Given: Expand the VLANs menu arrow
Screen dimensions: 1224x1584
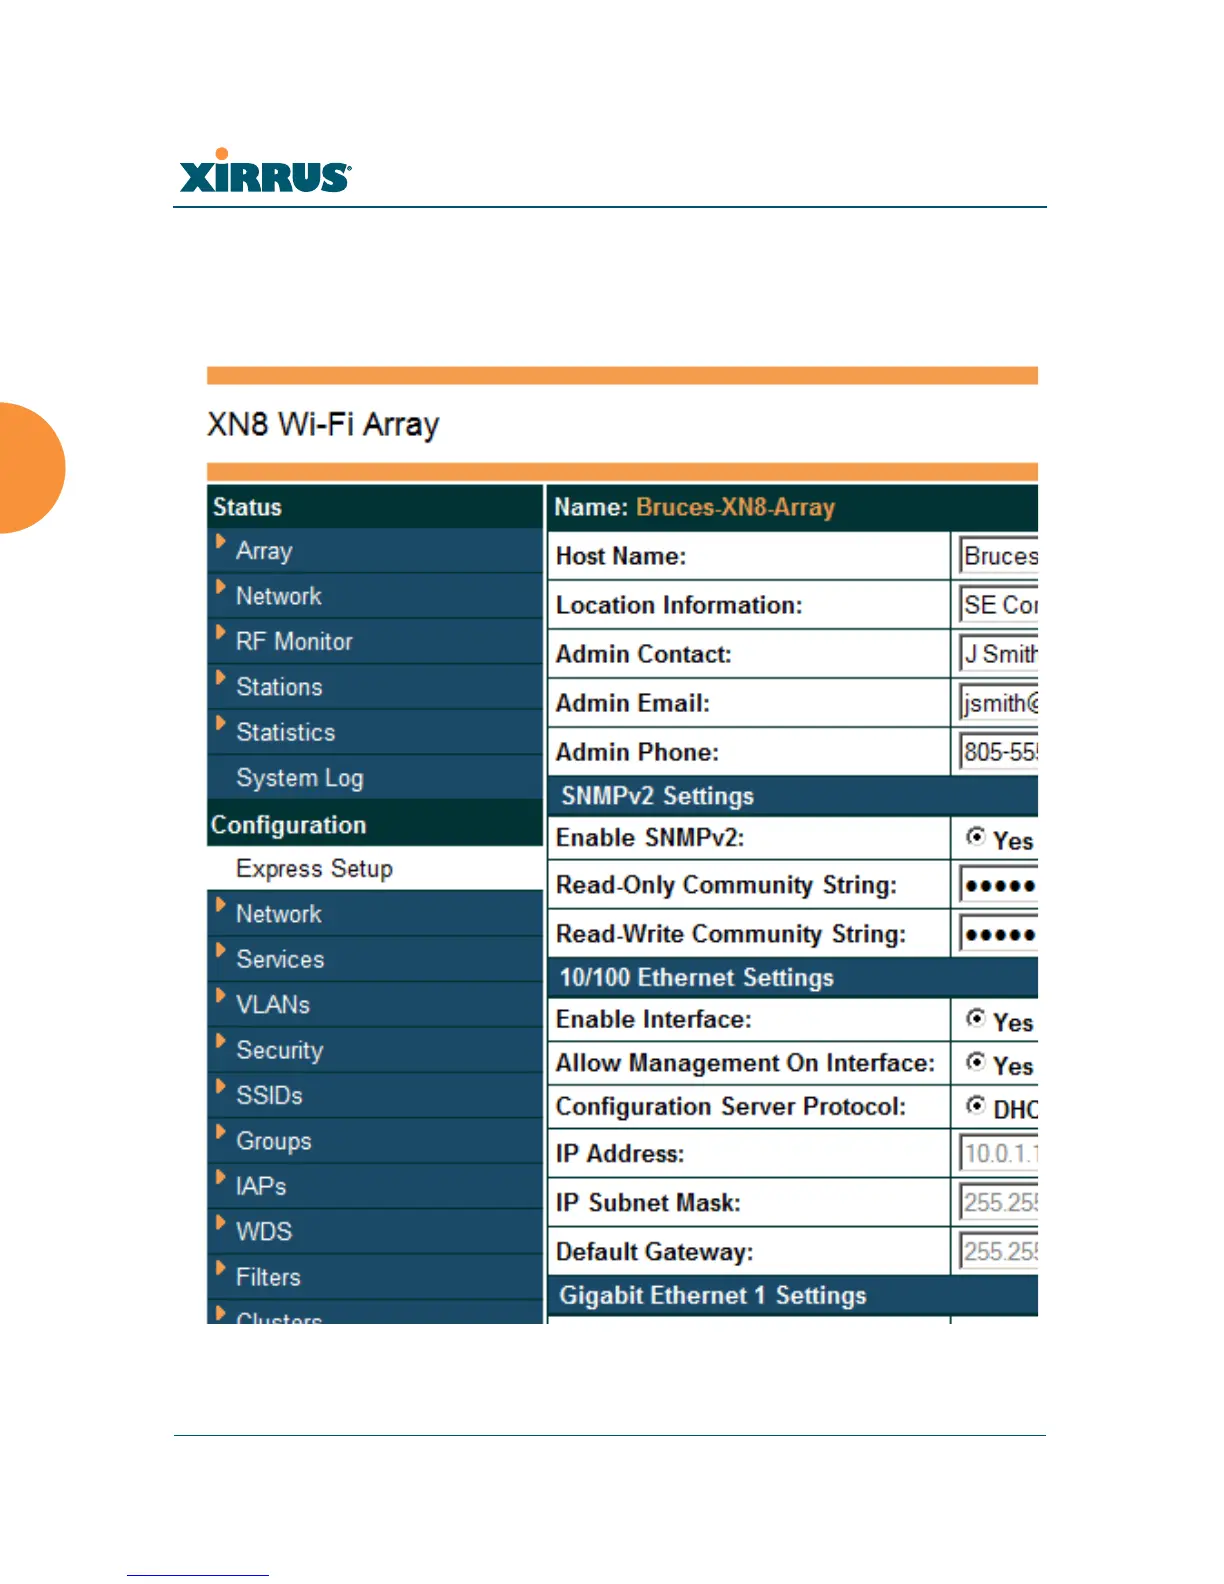Looking at the screenshot, I should [221, 995].
